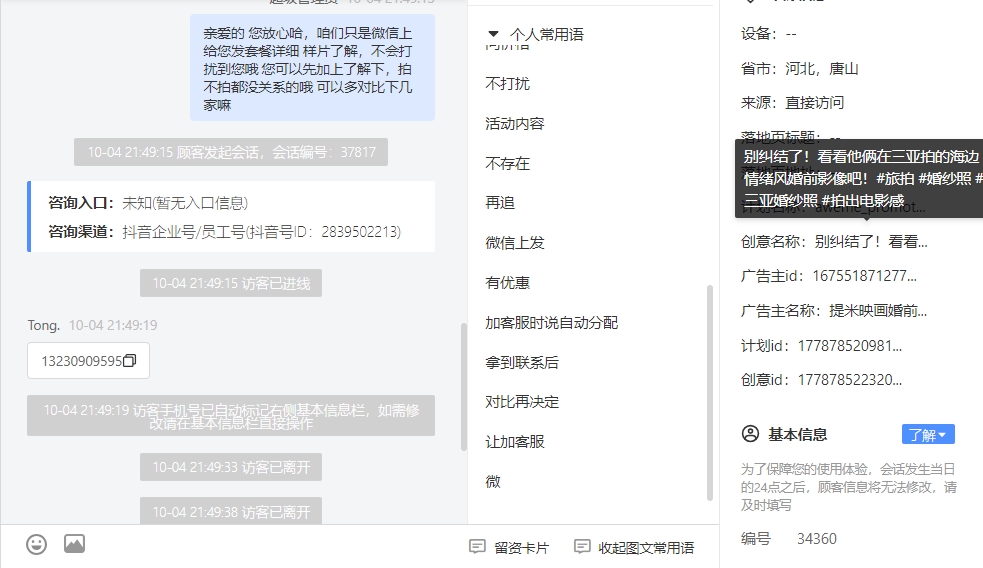Click 收起图文常用语 button label

click(x=646, y=548)
